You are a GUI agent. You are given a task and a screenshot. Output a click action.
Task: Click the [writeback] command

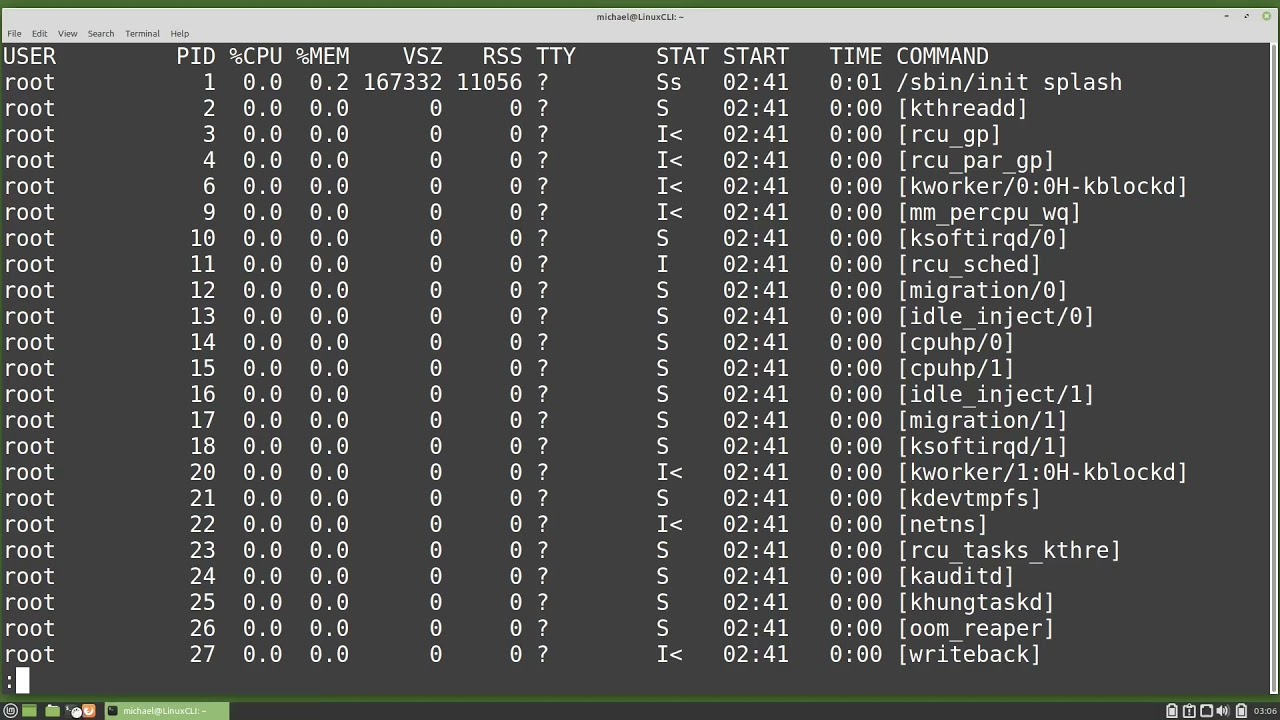969,654
